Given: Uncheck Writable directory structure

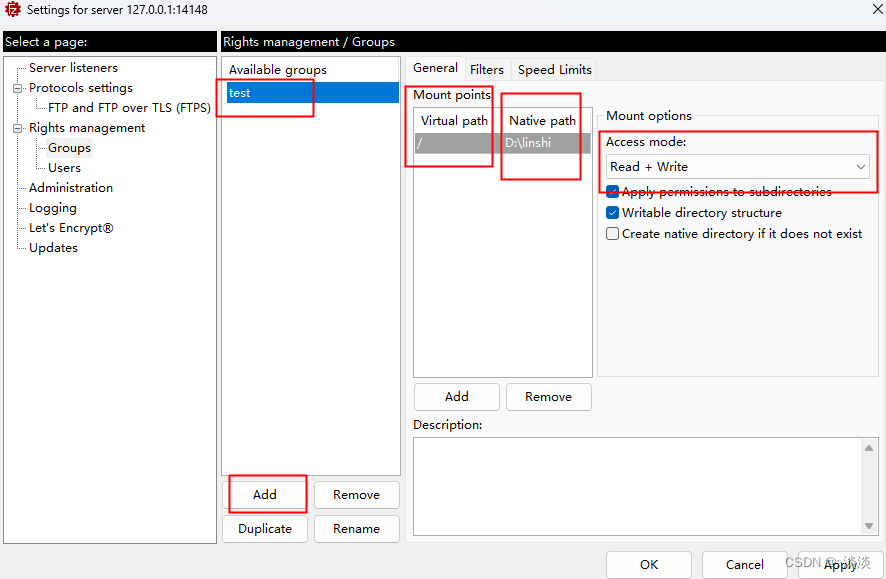Looking at the screenshot, I should pos(613,212).
